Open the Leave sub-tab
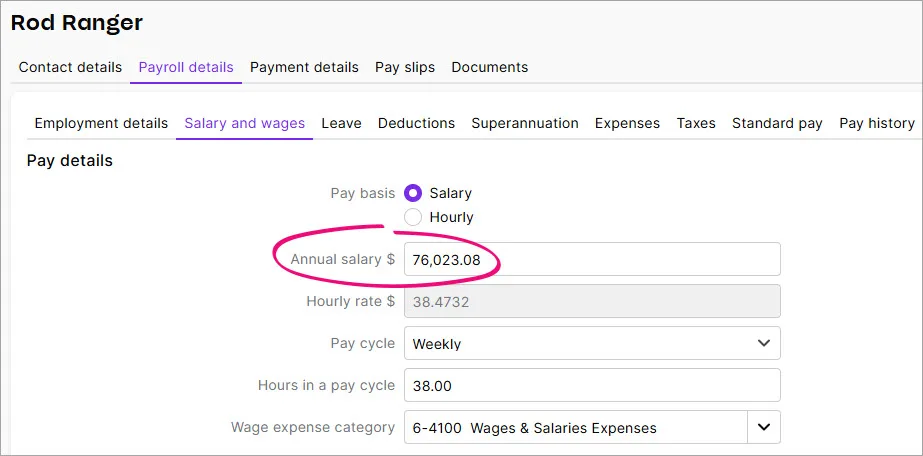 (x=341, y=123)
